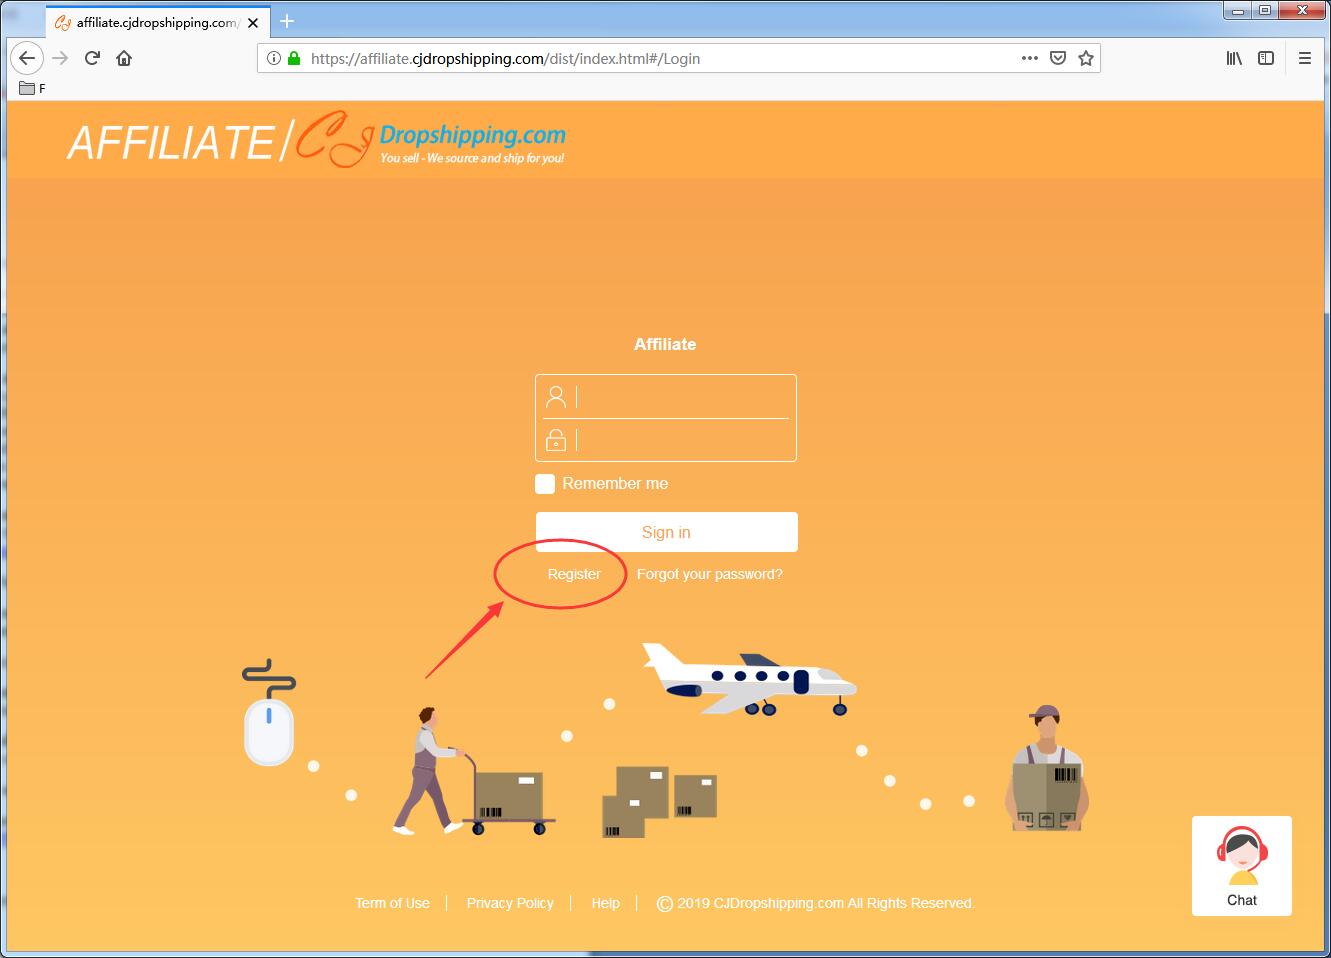This screenshot has width=1331, height=958.
Task: Save page to Pocket icon
Action: (x=1058, y=58)
